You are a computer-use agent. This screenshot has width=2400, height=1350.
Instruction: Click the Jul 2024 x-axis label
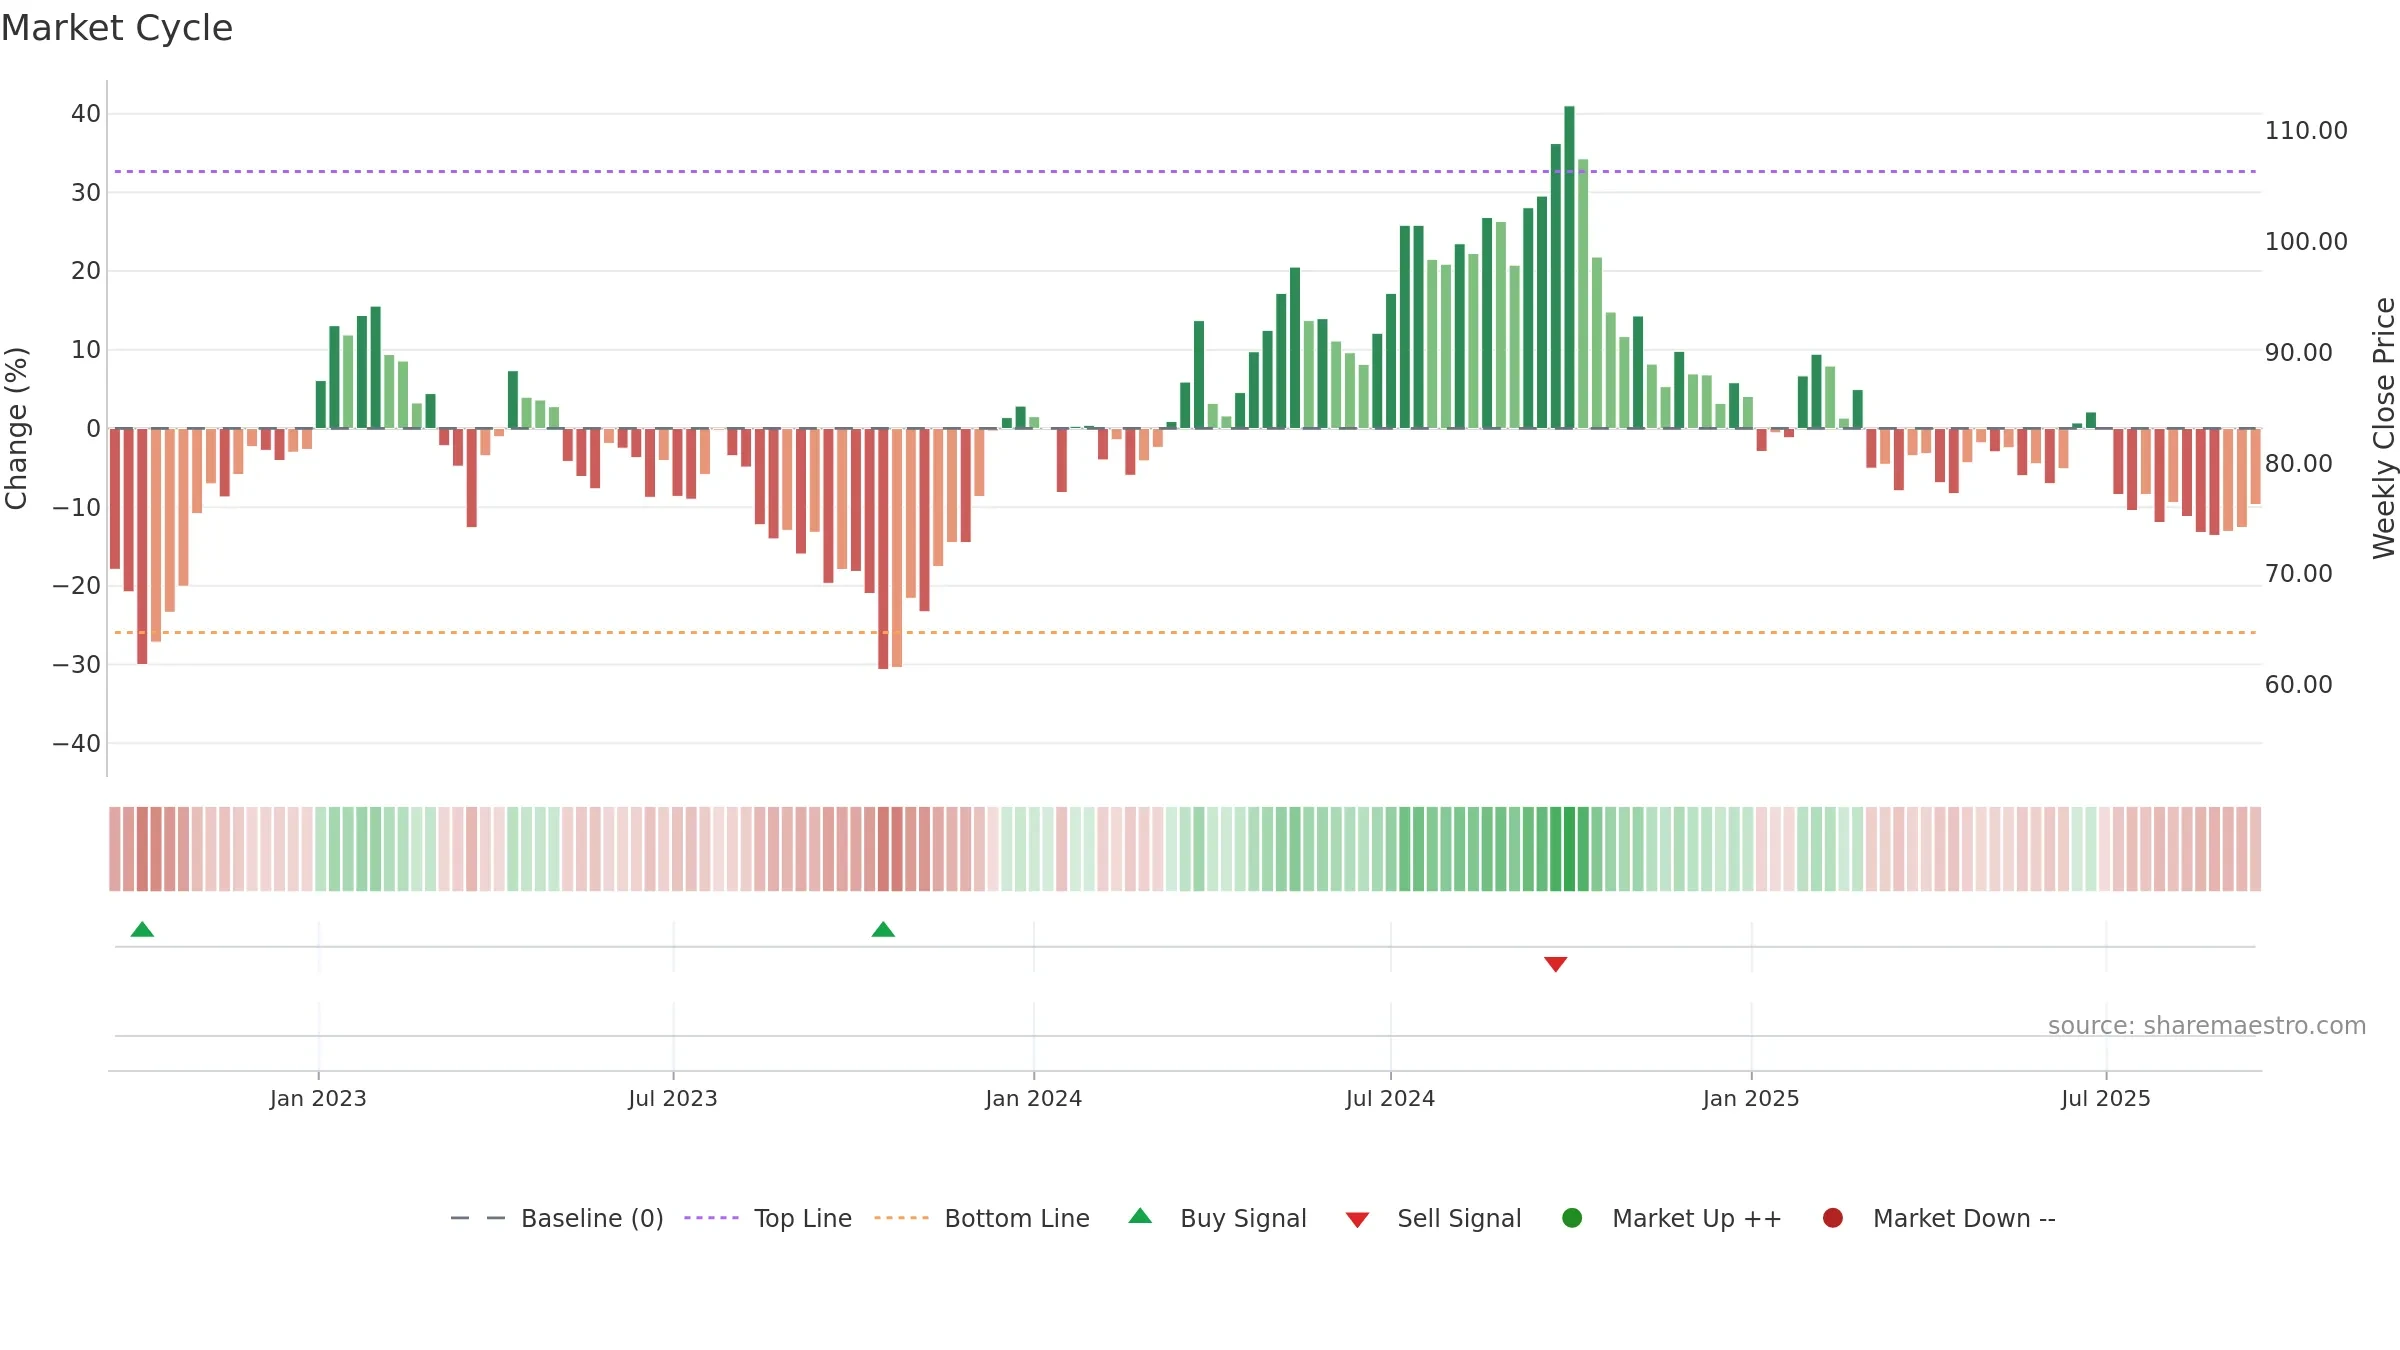tap(1390, 1098)
